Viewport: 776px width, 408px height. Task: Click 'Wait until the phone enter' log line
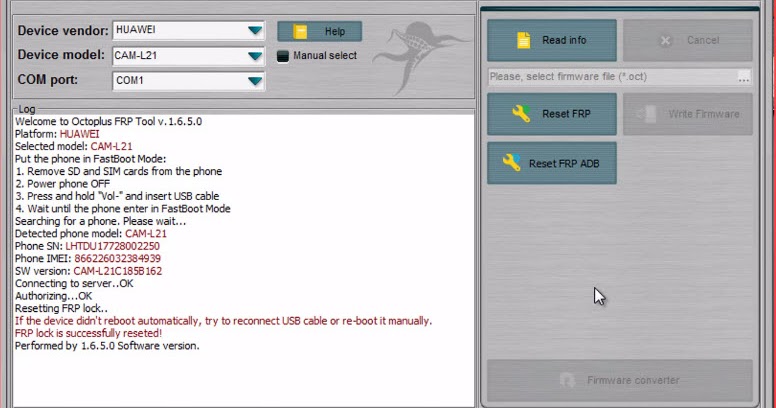pyautogui.click(x=123, y=208)
